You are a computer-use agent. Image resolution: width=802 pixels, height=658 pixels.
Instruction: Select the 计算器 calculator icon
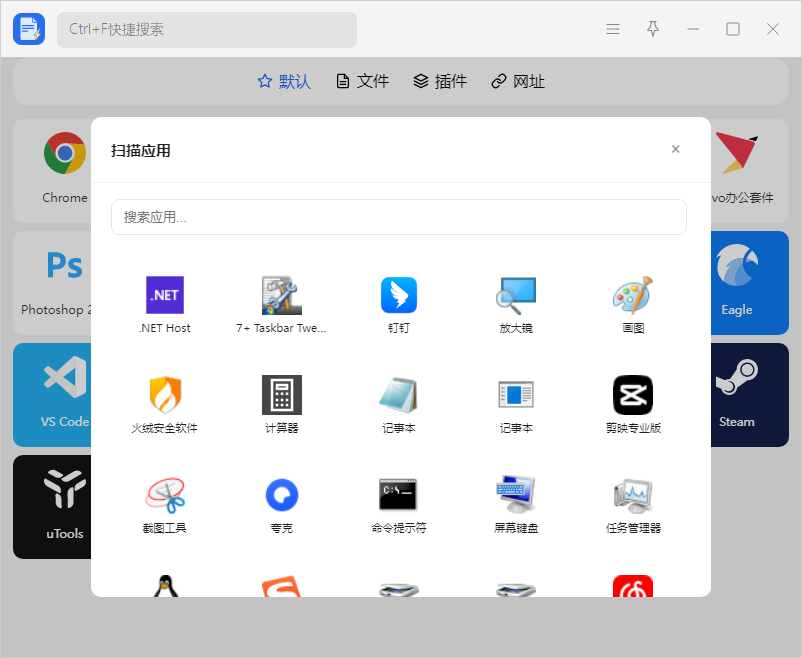tap(282, 395)
